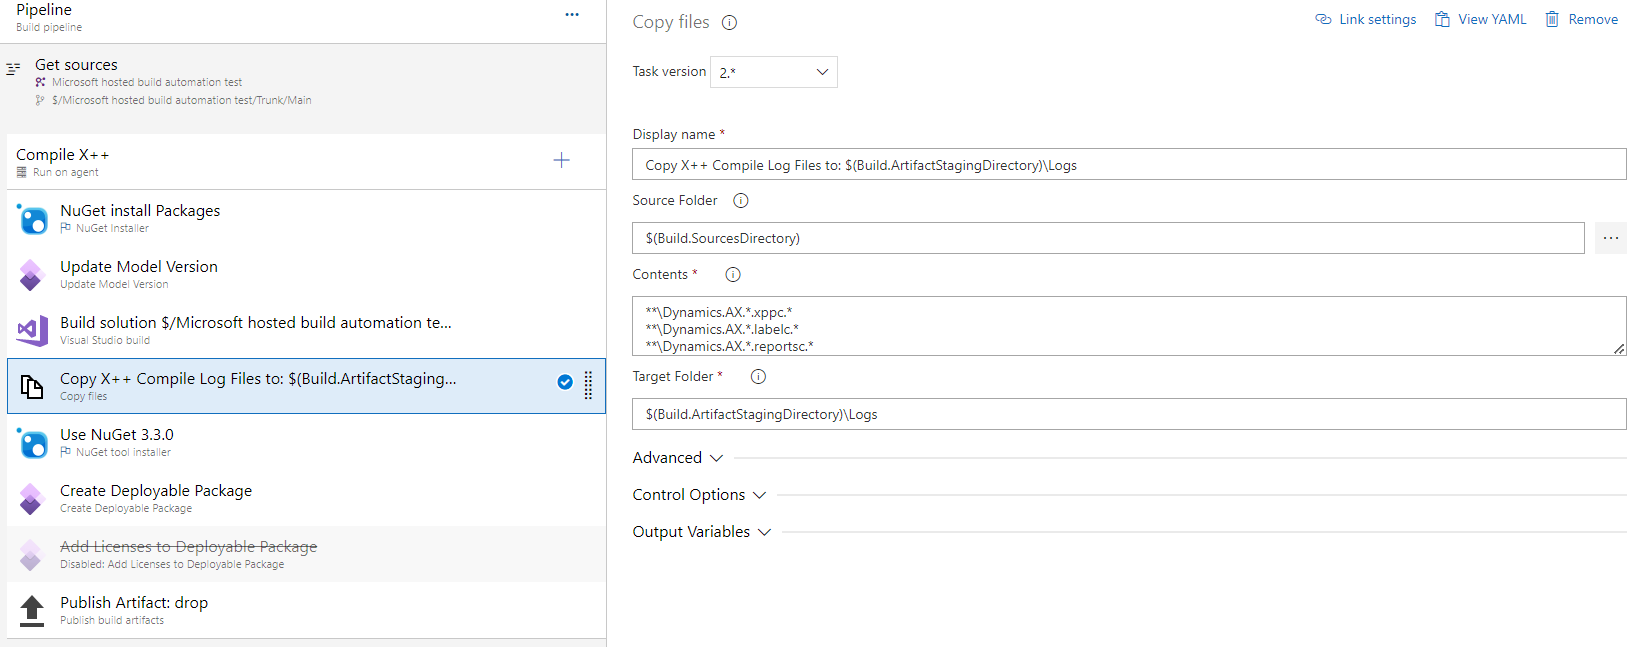Image resolution: width=1632 pixels, height=647 pixels.
Task: Click the Link settings chain icon
Action: [x=1323, y=19]
